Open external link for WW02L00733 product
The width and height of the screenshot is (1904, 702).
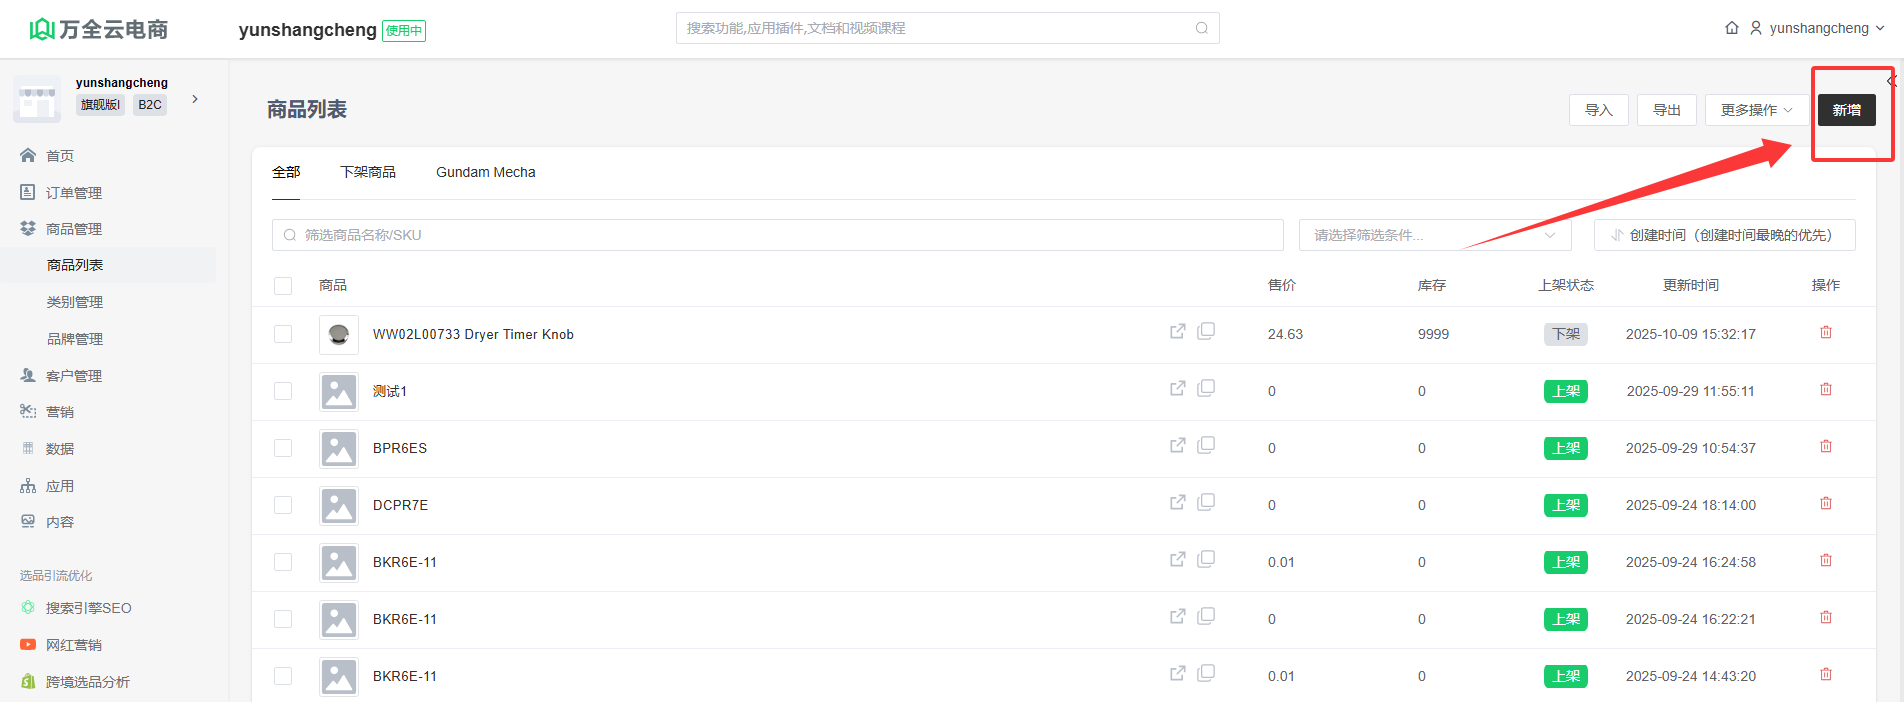point(1177,331)
